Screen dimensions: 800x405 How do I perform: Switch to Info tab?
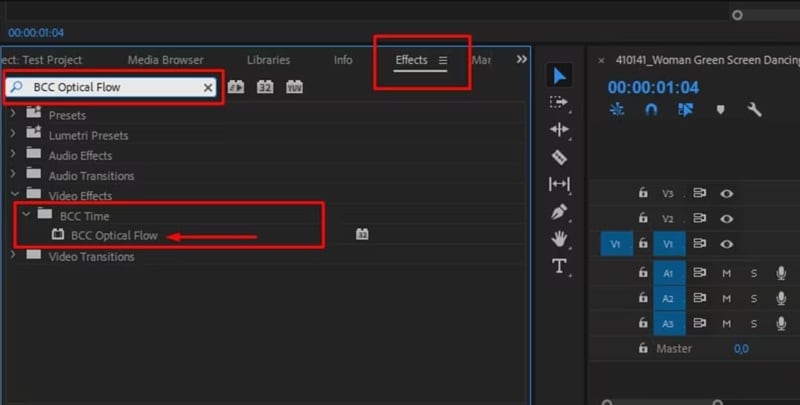tap(343, 60)
